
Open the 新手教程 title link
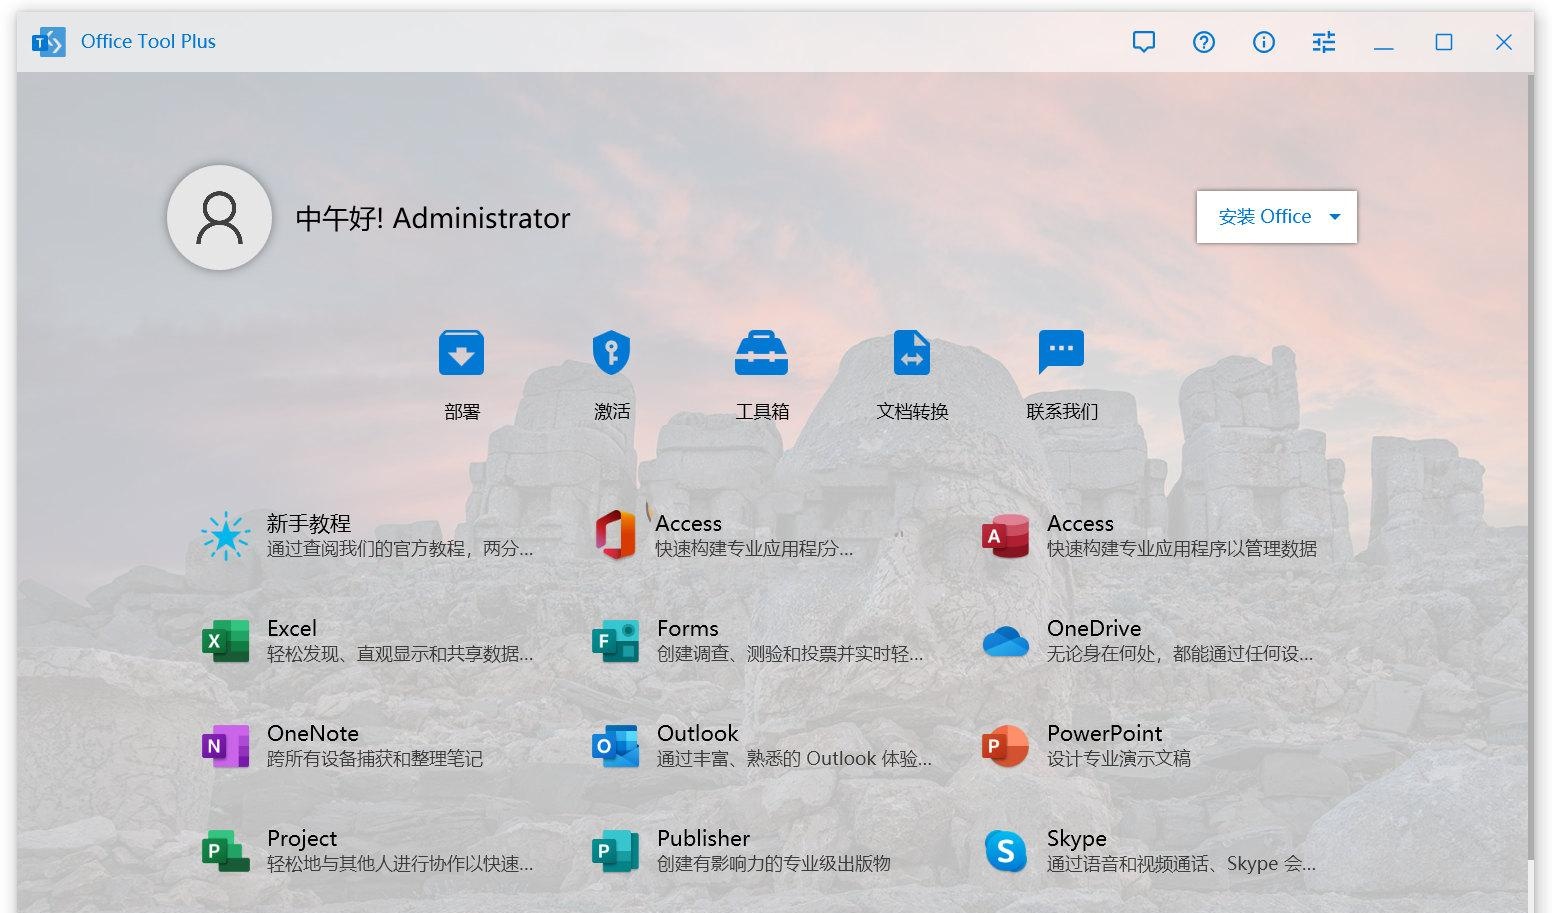tap(308, 524)
